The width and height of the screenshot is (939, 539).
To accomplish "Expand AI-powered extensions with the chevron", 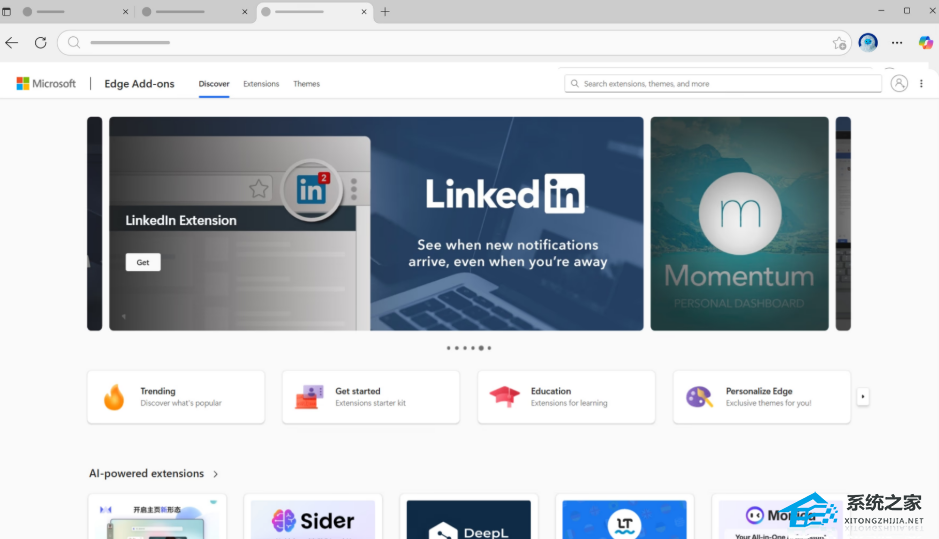I will tap(216, 474).
